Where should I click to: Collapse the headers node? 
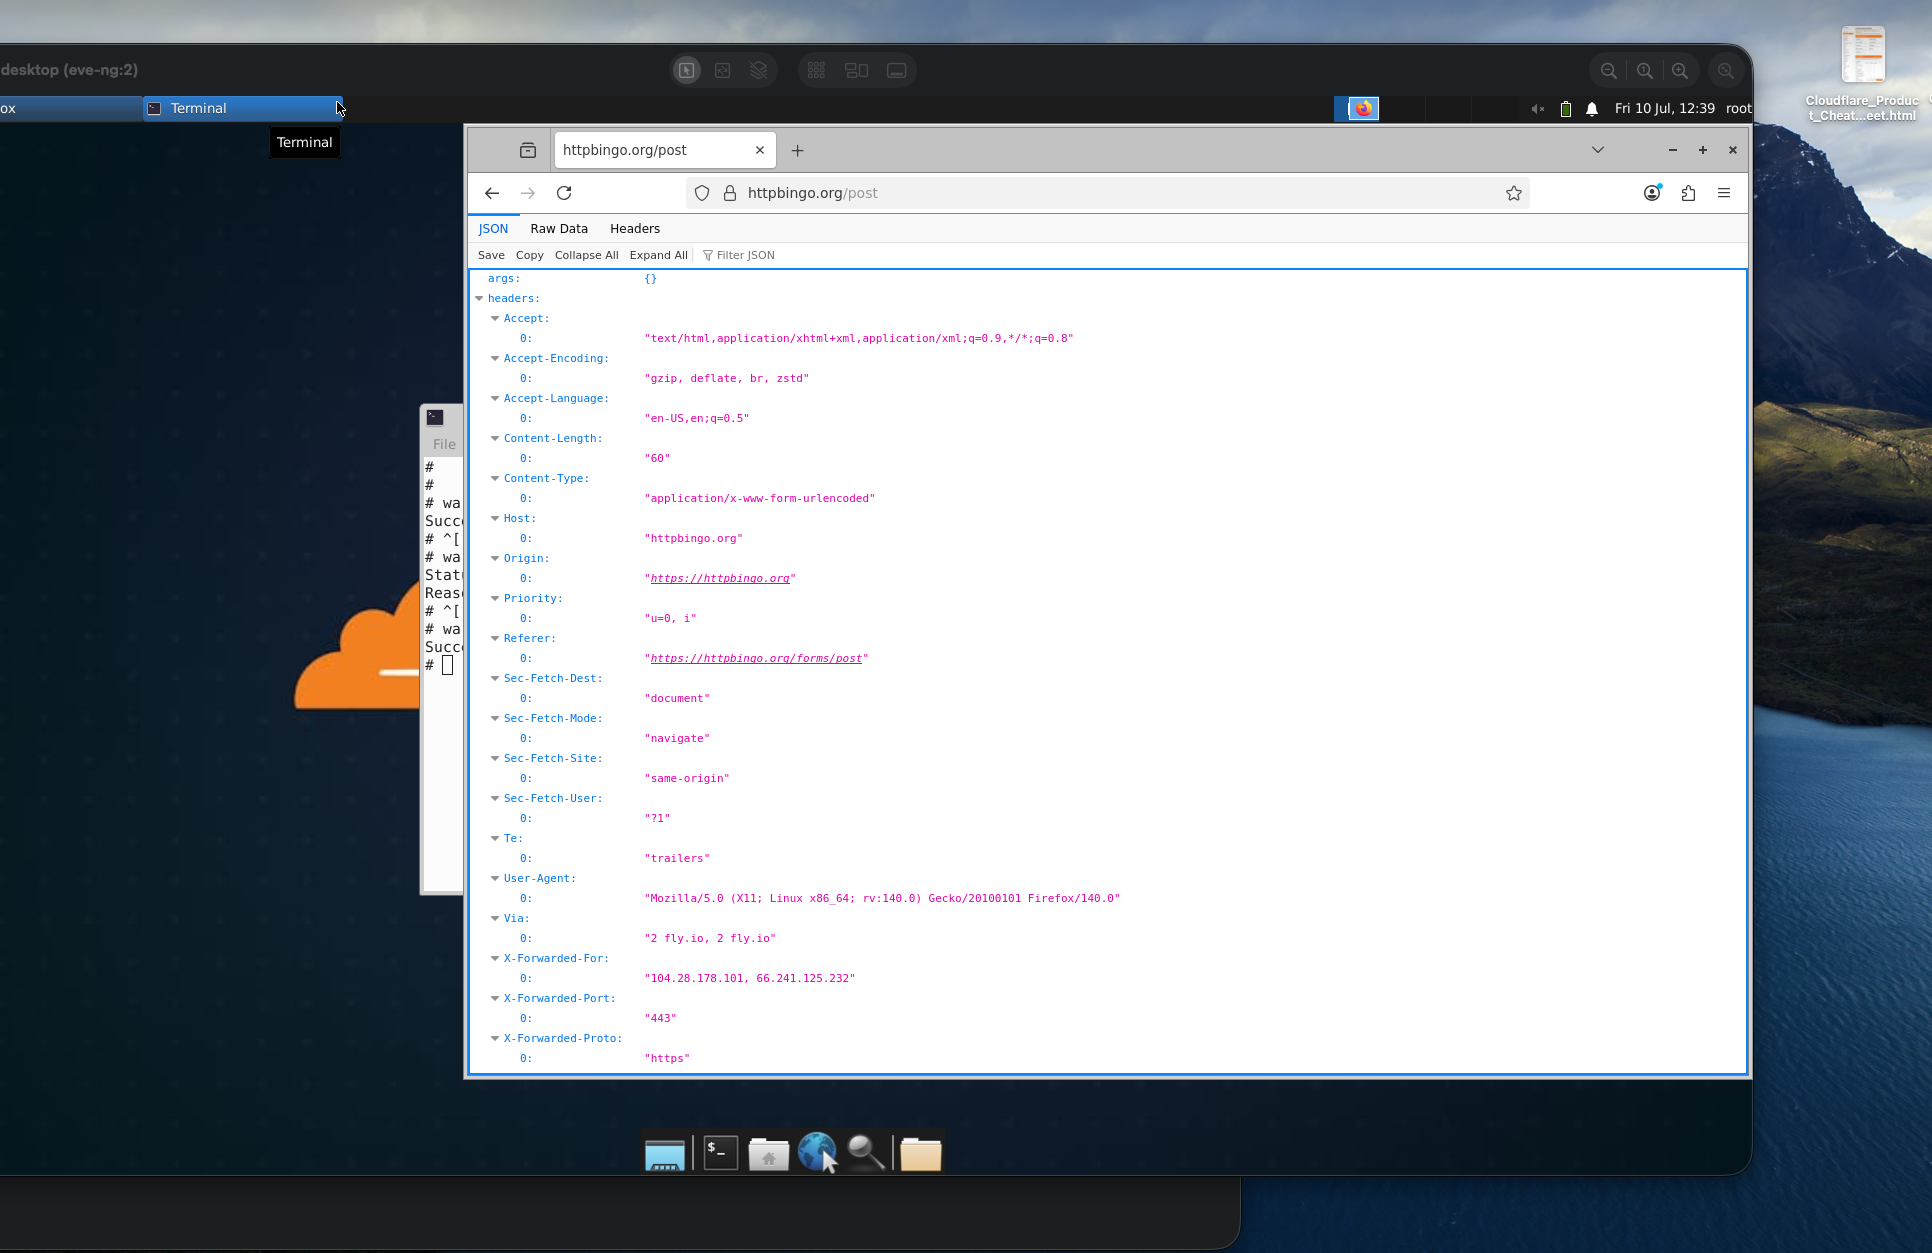coord(479,298)
